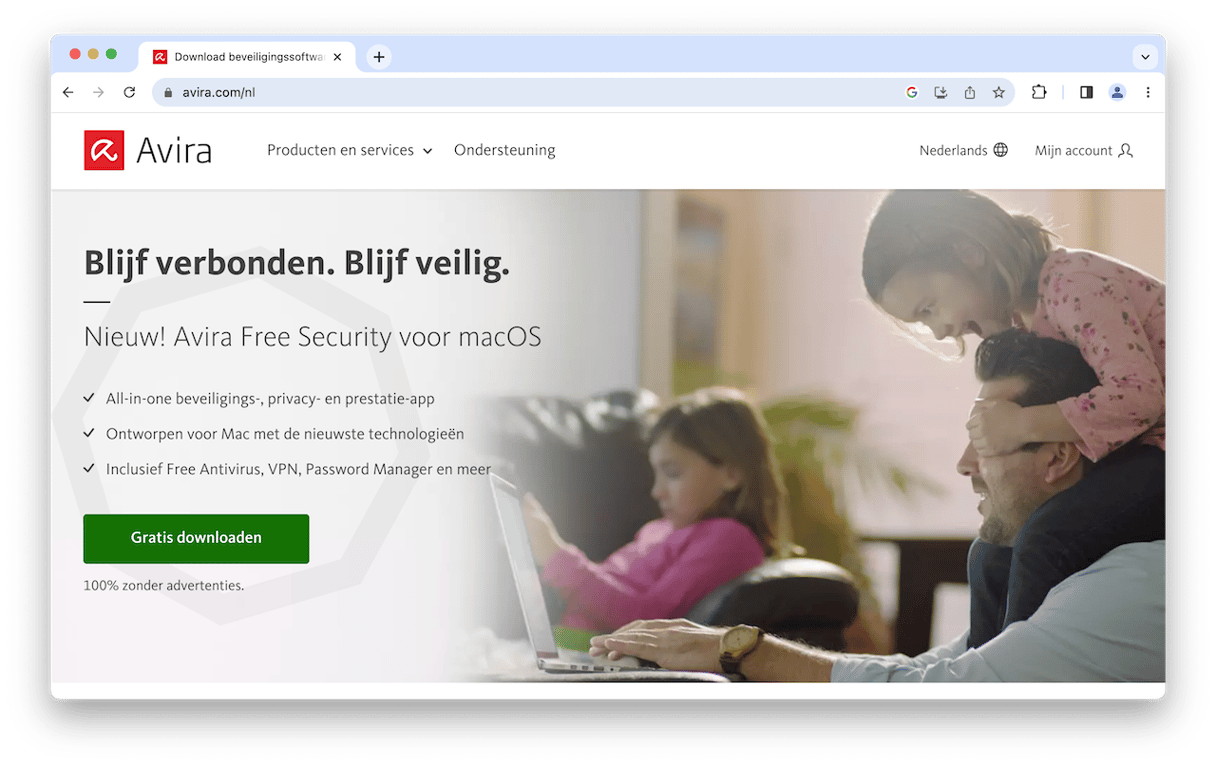The image size is (1216, 766).
Task: Open the Mijn account link
Action: tap(1084, 150)
